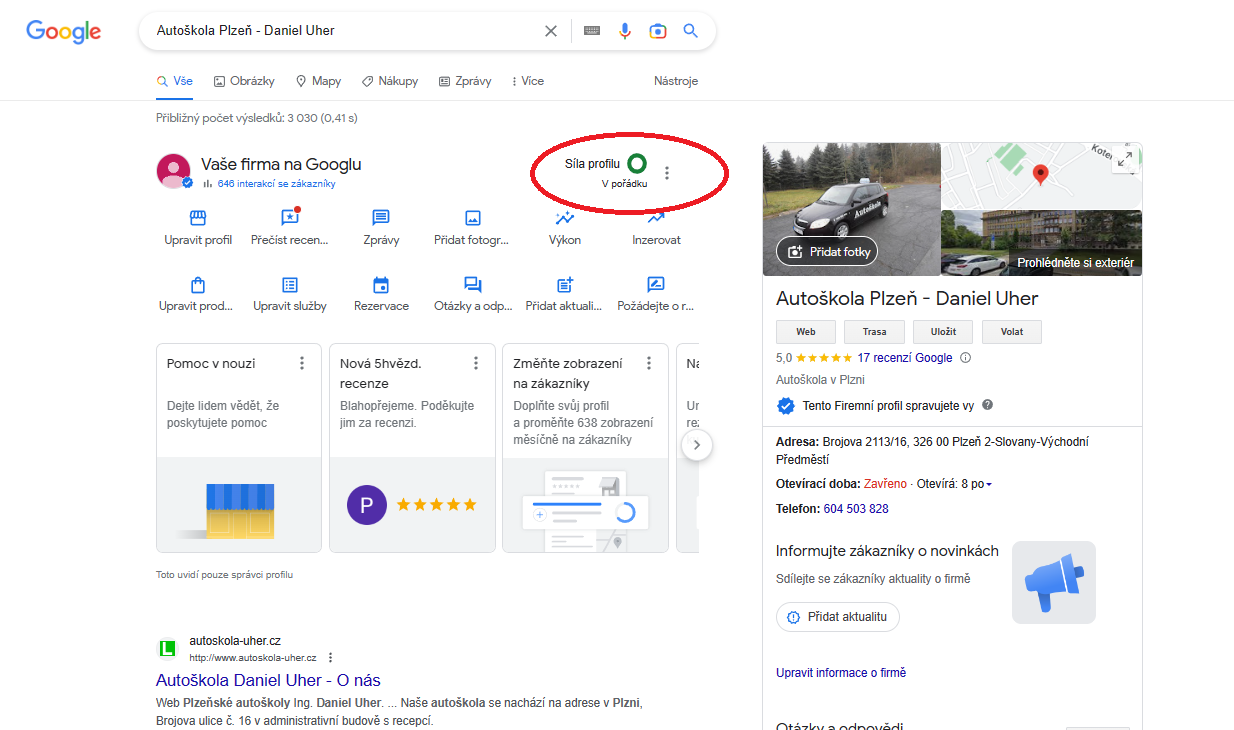This screenshot has height=730, width=1234.
Task: Click the blue search magnifier button
Action: pos(691,31)
